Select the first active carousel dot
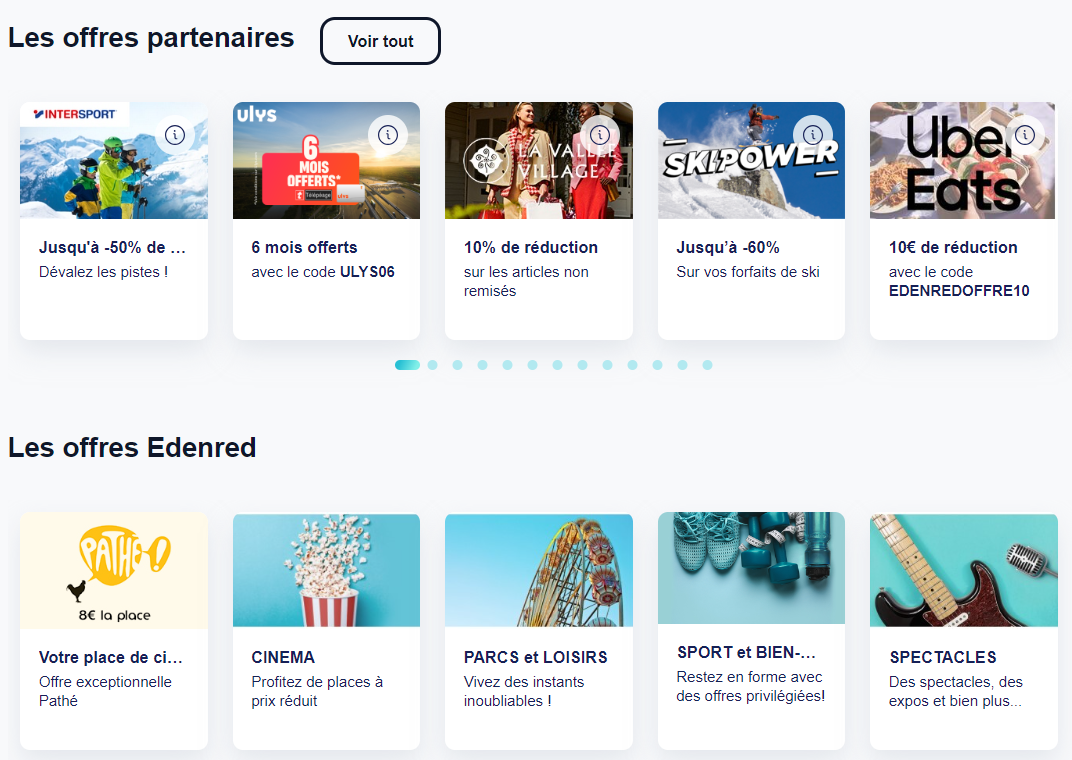 (407, 365)
